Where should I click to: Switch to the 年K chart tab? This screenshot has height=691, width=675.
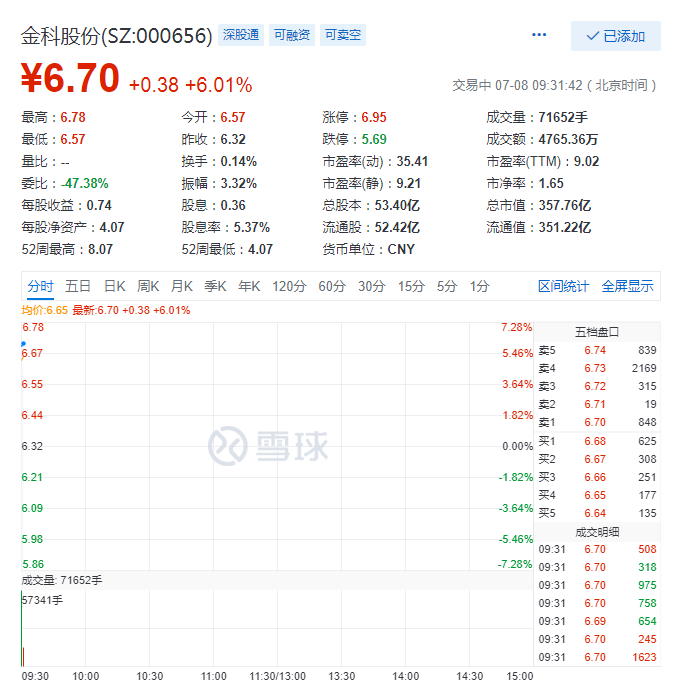[x=249, y=286]
